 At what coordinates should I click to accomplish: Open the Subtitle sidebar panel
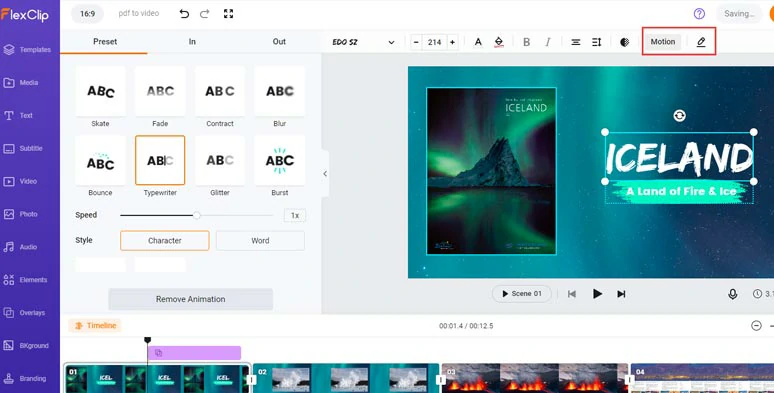click(x=23, y=148)
